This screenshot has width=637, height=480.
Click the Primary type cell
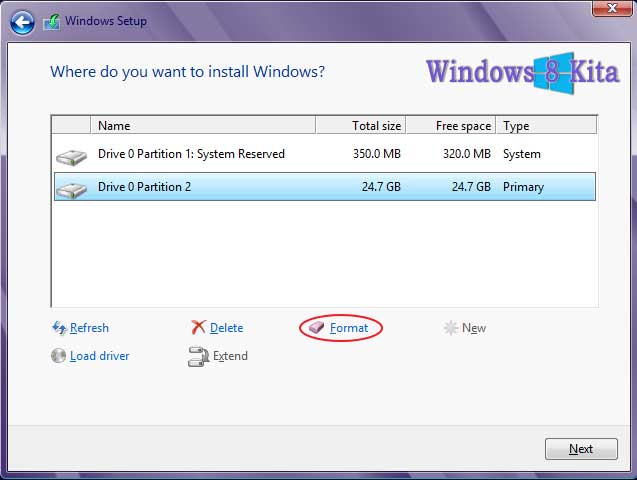[523, 187]
